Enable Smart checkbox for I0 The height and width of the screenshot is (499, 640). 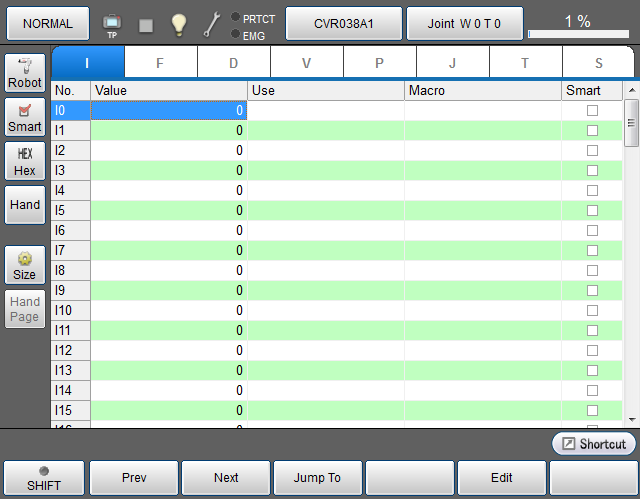592,110
